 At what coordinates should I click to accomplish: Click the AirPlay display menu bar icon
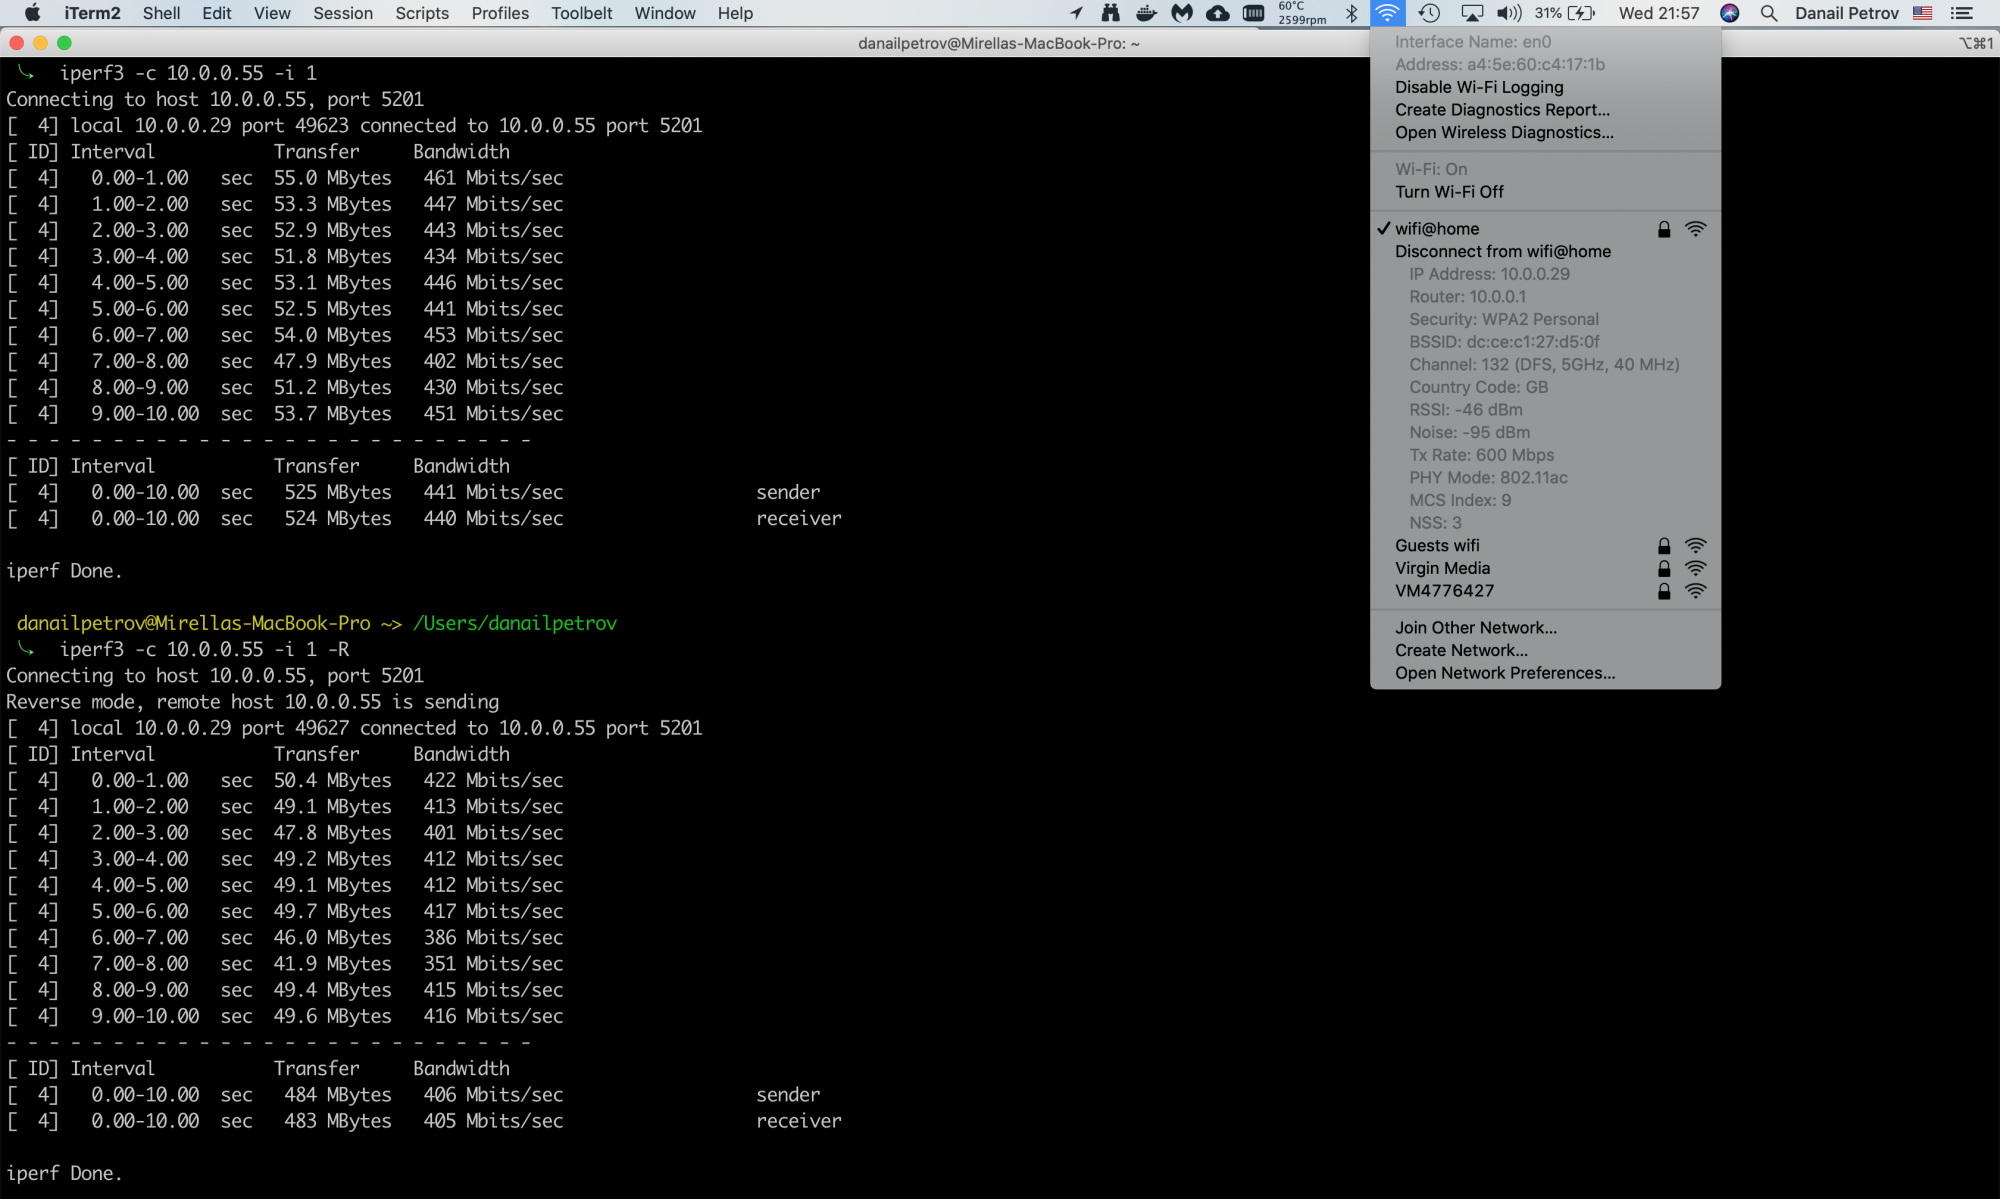click(1472, 13)
